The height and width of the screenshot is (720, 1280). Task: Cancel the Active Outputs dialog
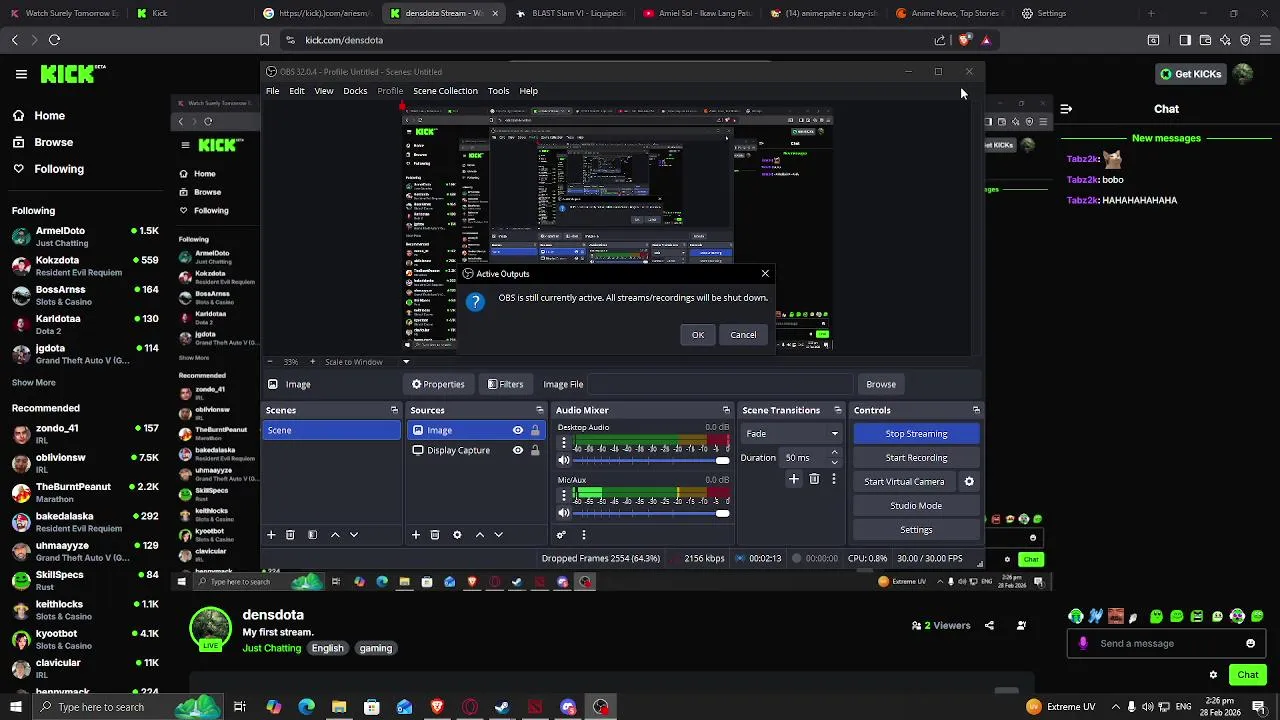tap(743, 335)
